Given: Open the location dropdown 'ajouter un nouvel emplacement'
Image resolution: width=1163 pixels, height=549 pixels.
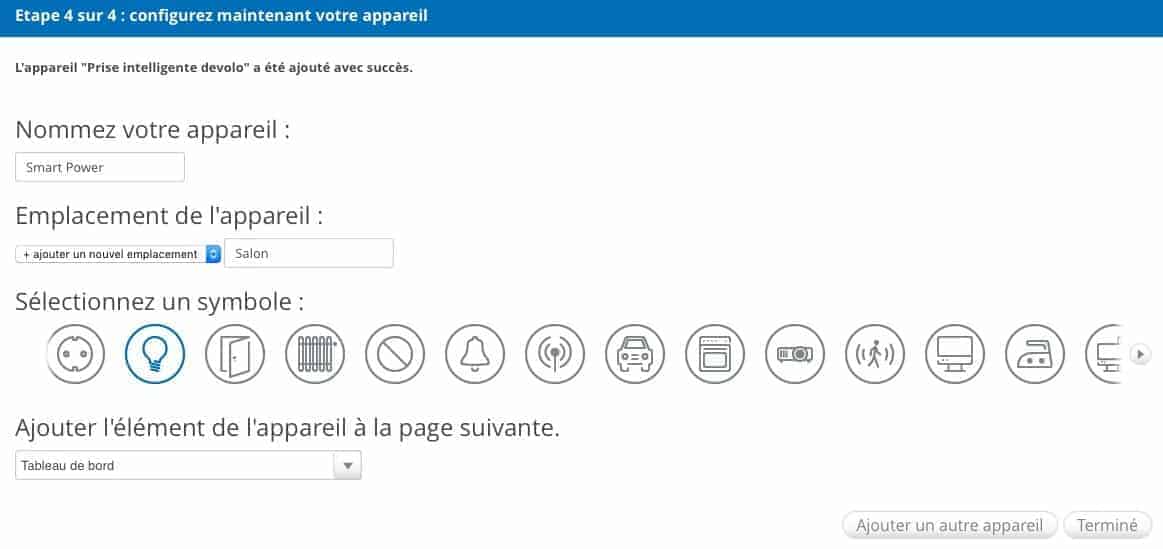Looking at the screenshot, I should (119, 254).
